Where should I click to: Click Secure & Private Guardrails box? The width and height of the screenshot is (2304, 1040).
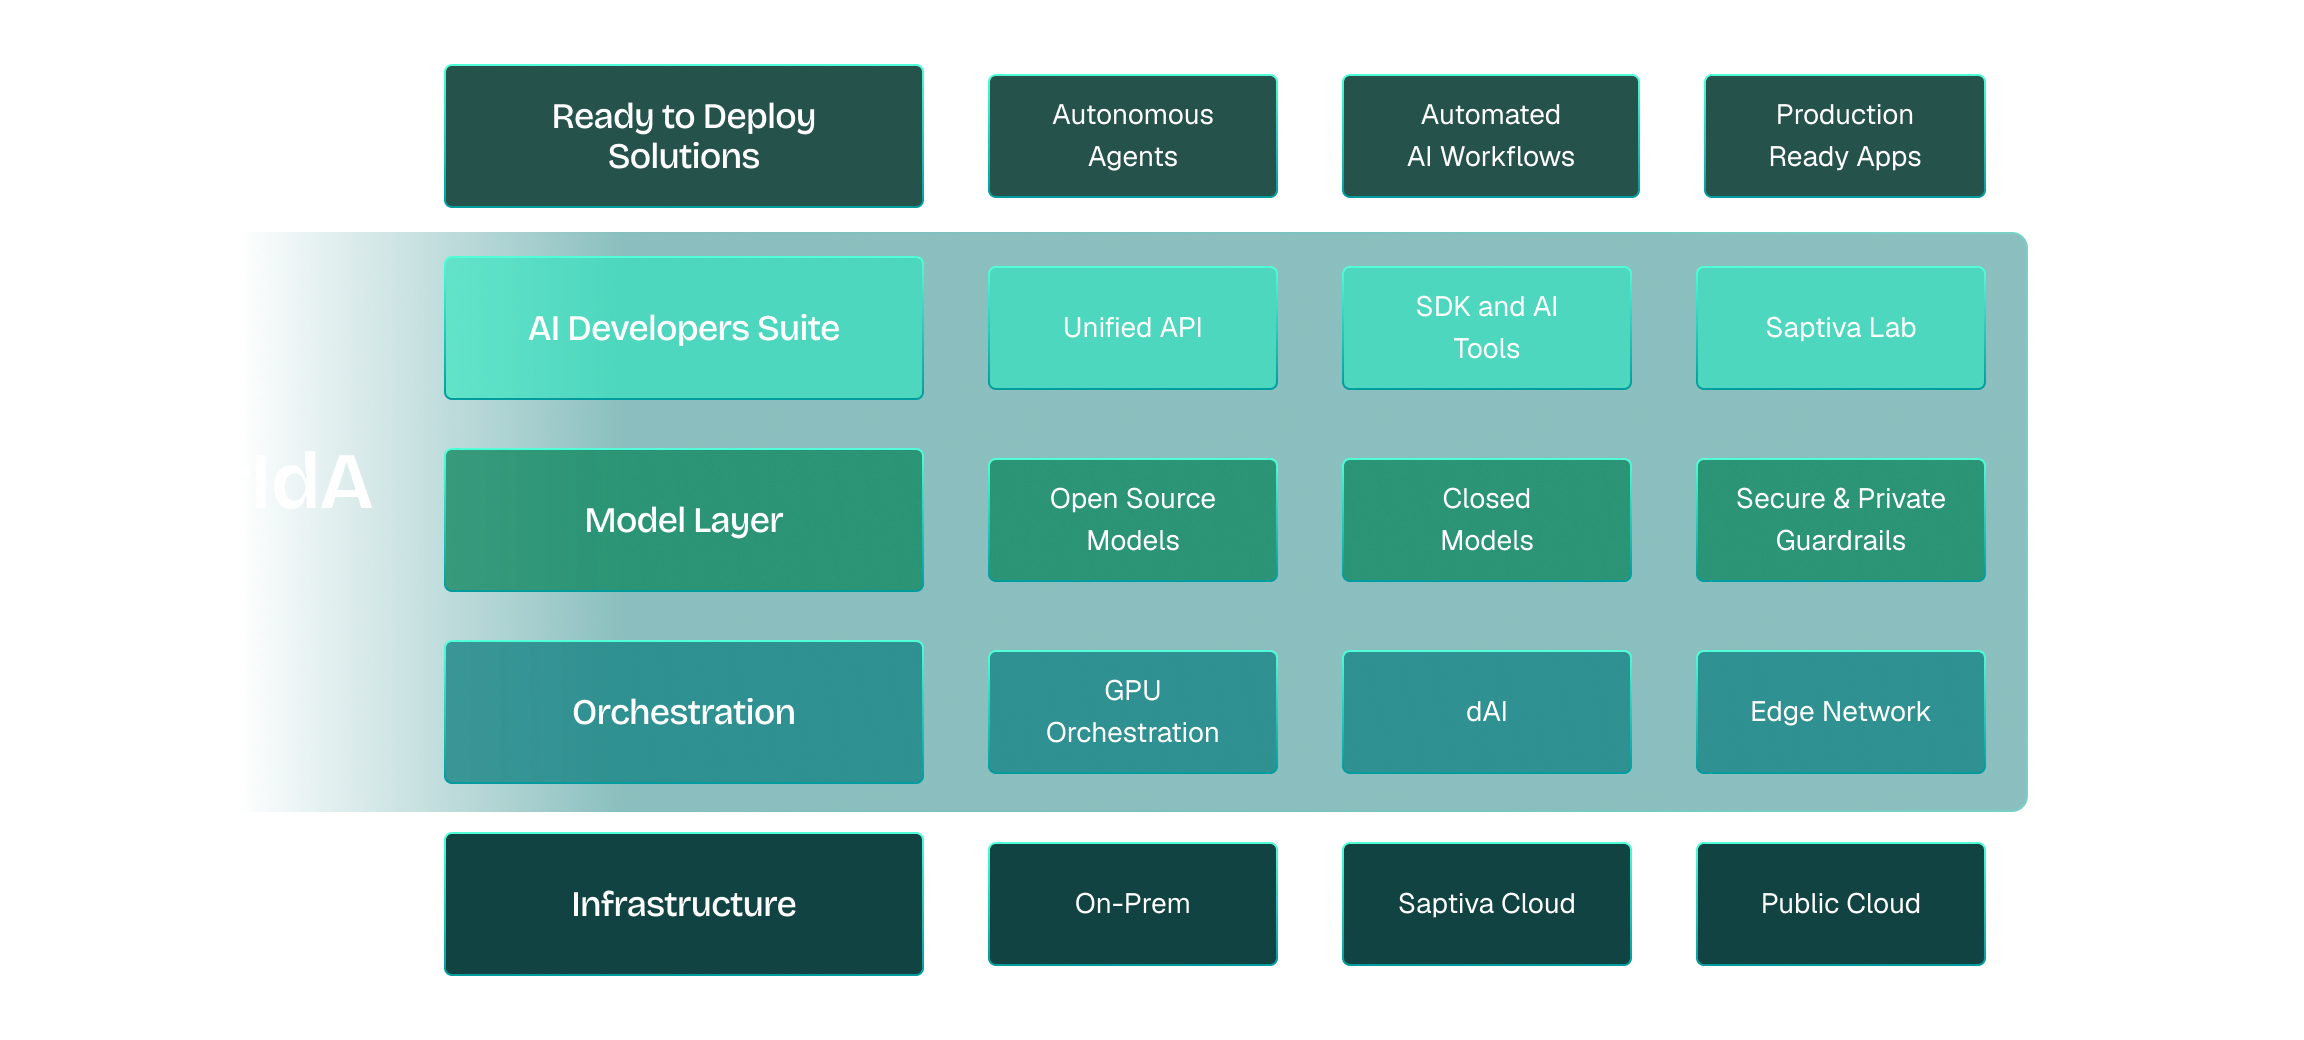tap(1841, 520)
